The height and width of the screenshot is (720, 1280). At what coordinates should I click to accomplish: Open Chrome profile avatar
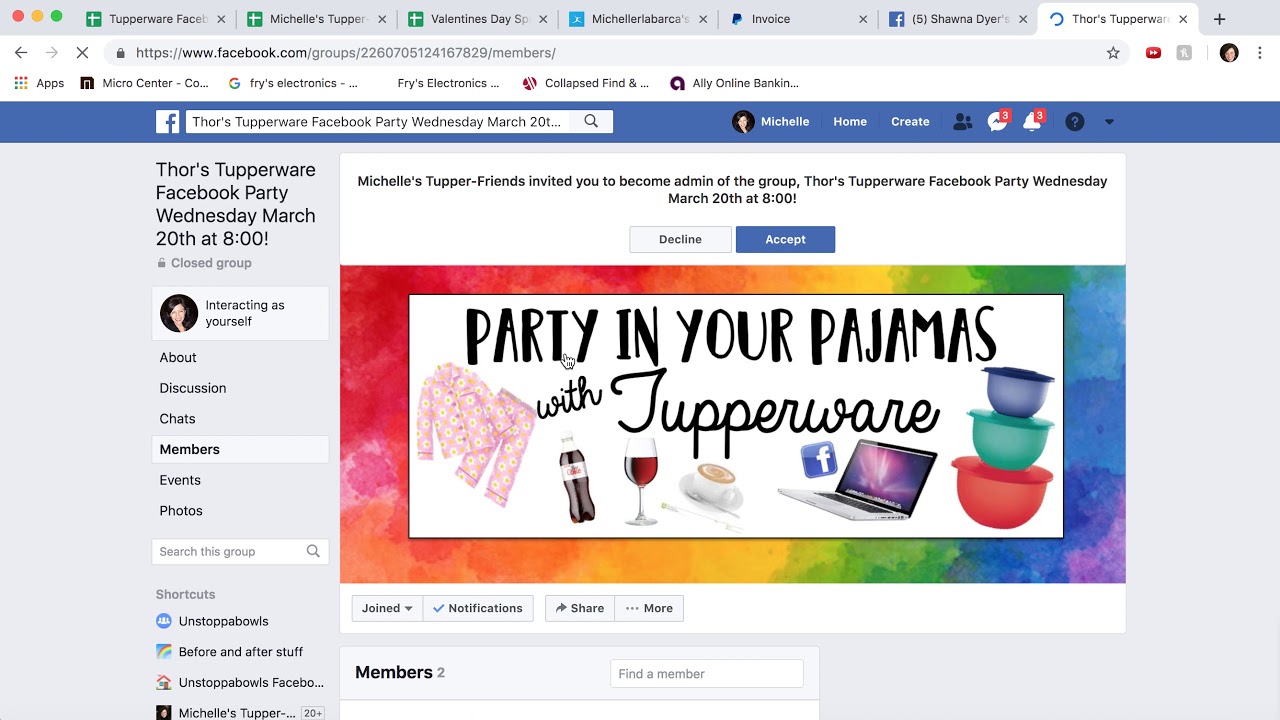(x=1229, y=53)
